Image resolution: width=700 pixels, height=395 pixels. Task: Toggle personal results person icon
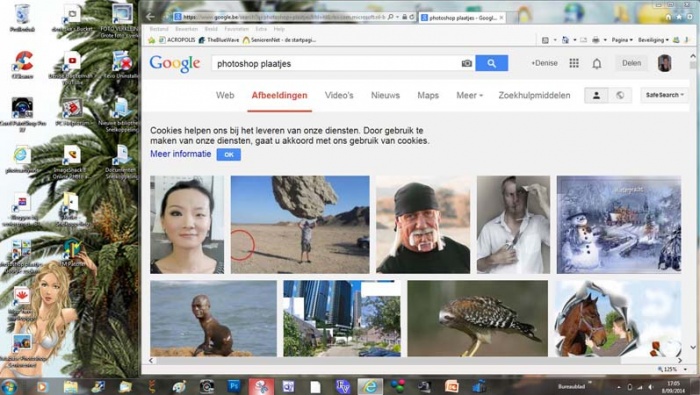click(596, 95)
